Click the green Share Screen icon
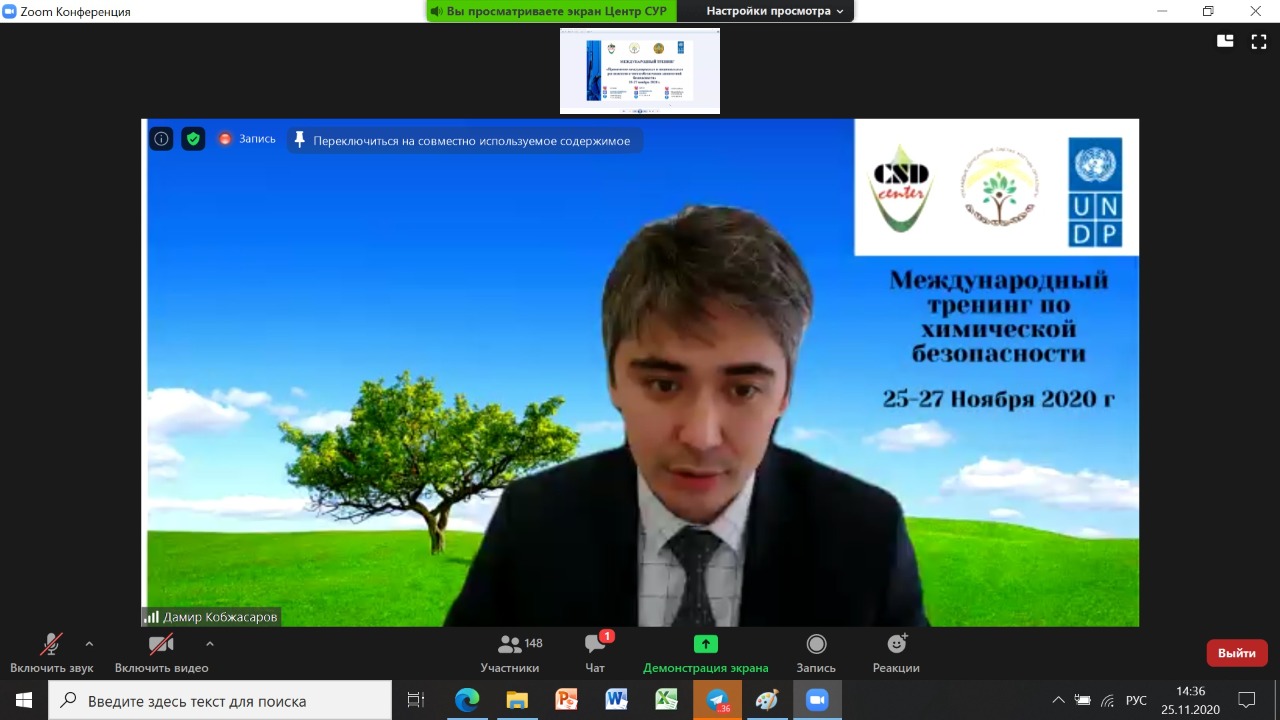The image size is (1280, 720). click(x=705, y=645)
